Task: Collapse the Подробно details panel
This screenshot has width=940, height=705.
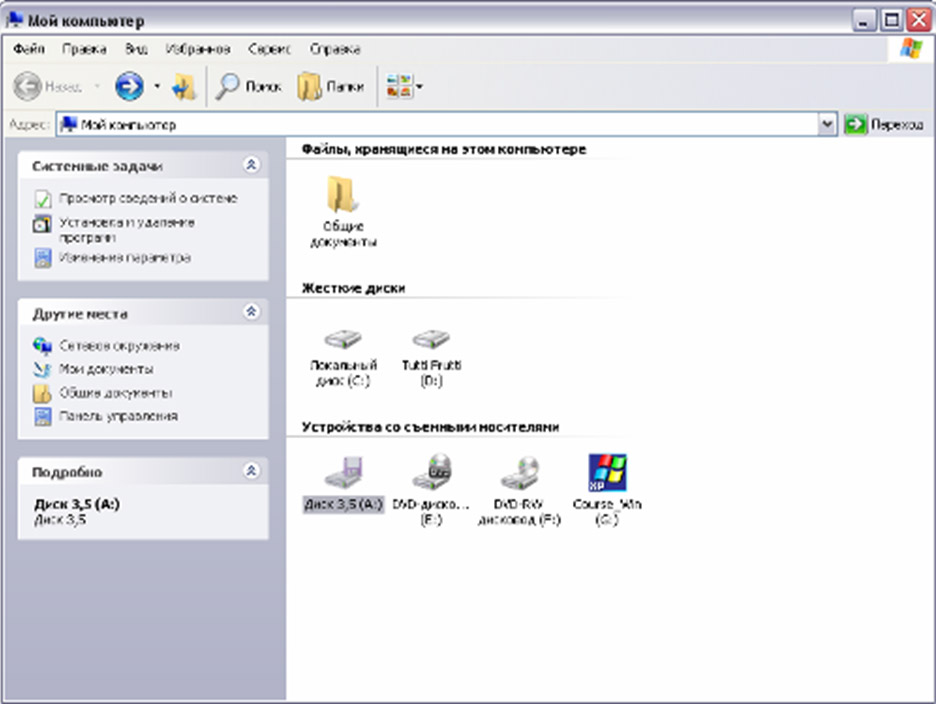Action: pyautogui.click(x=251, y=471)
